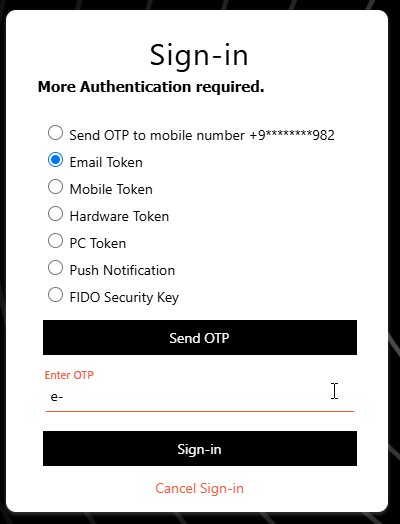The width and height of the screenshot is (400, 524).
Task: Click the masked mobile number +9********982 text
Action: (292, 135)
